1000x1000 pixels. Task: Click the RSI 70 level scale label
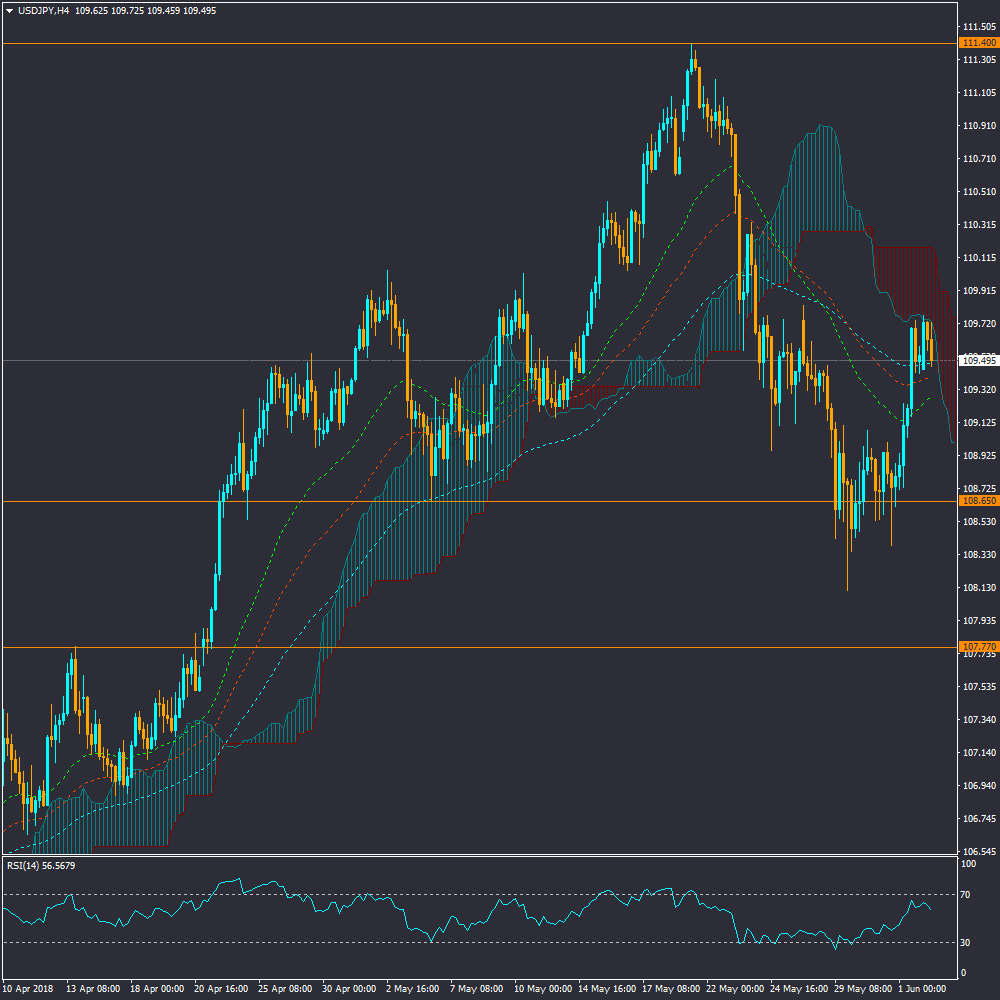tap(965, 894)
